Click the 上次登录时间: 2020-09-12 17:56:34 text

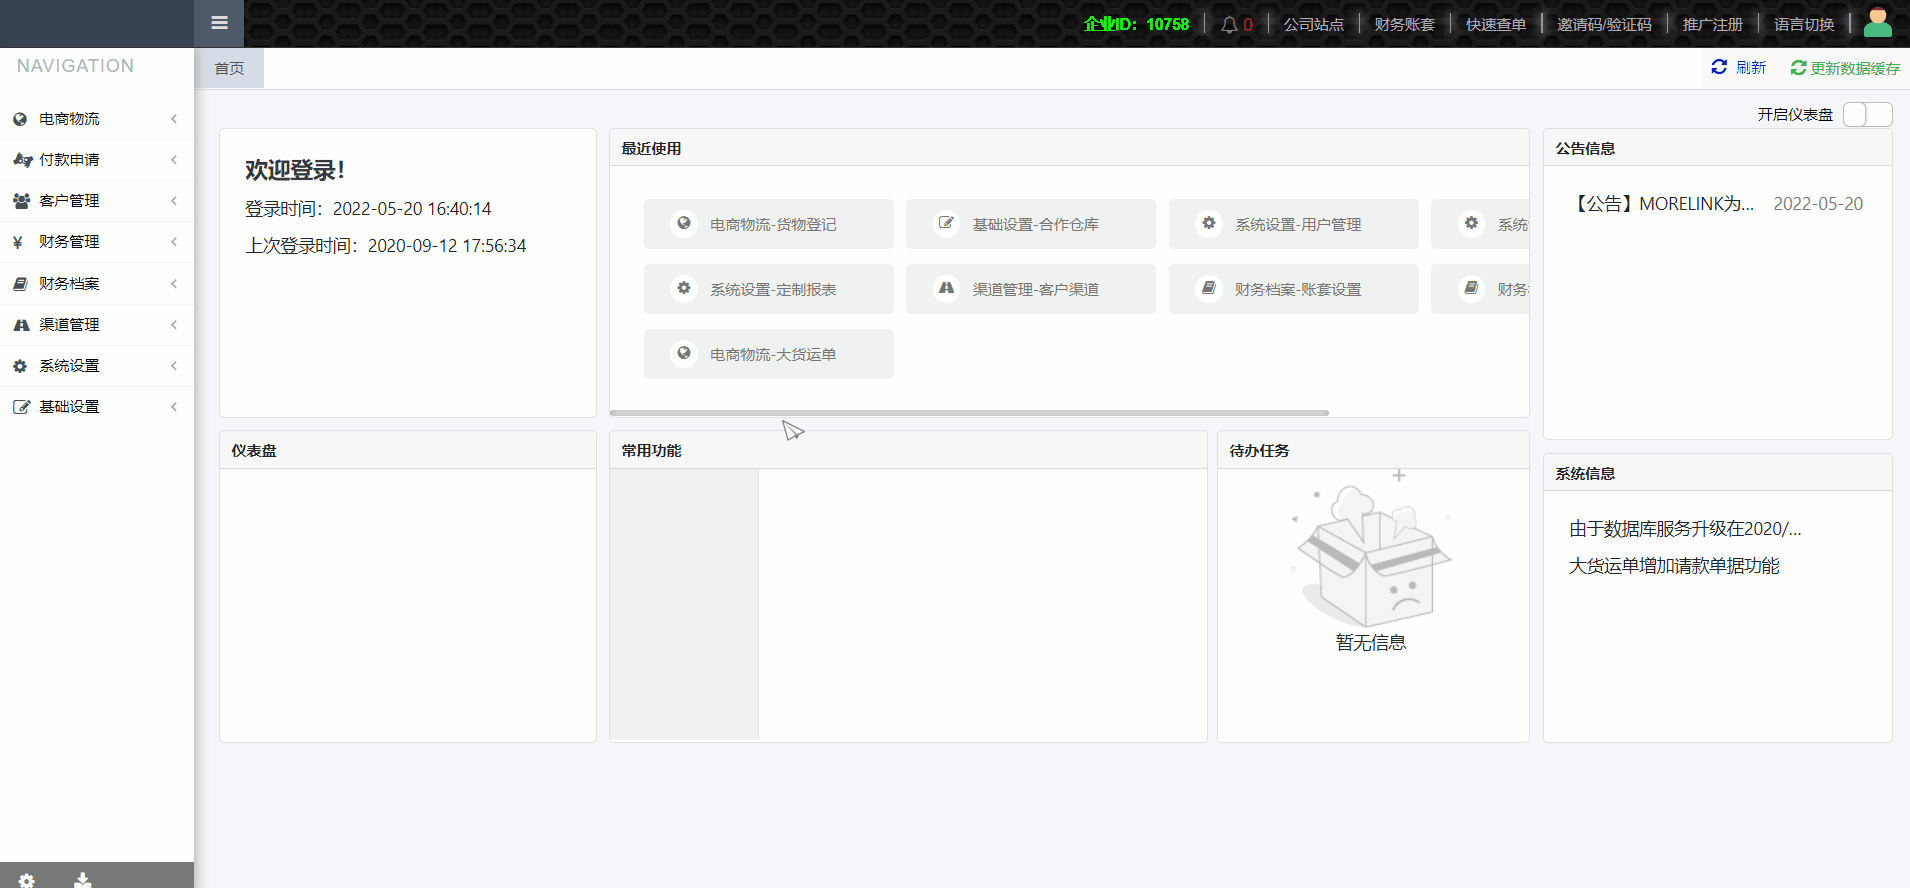click(386, 246)
